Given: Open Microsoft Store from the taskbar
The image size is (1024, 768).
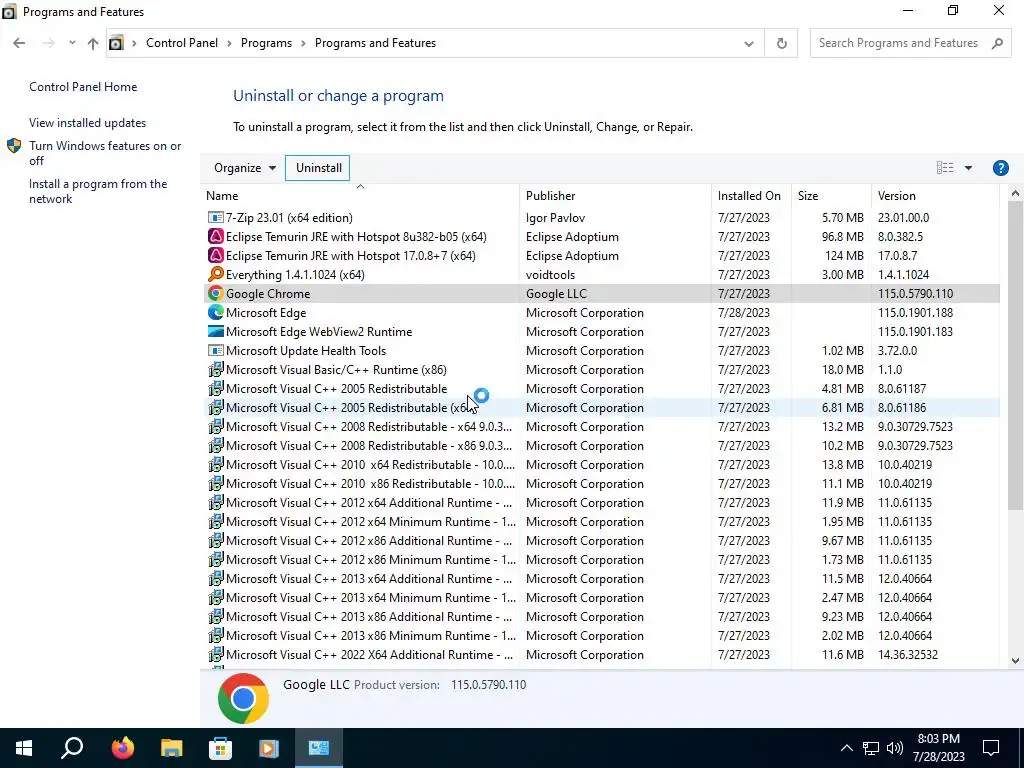Looking at the screenshot, I should point(220,748).
